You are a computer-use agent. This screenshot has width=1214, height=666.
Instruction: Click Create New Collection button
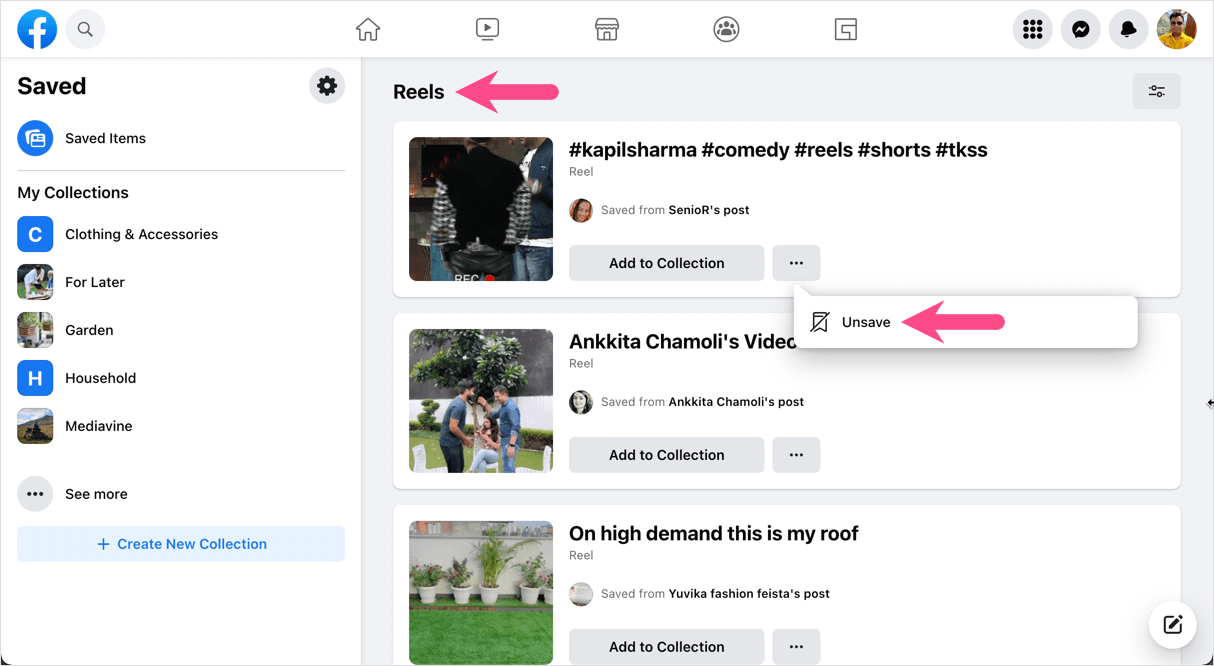(x=181, y=544)
